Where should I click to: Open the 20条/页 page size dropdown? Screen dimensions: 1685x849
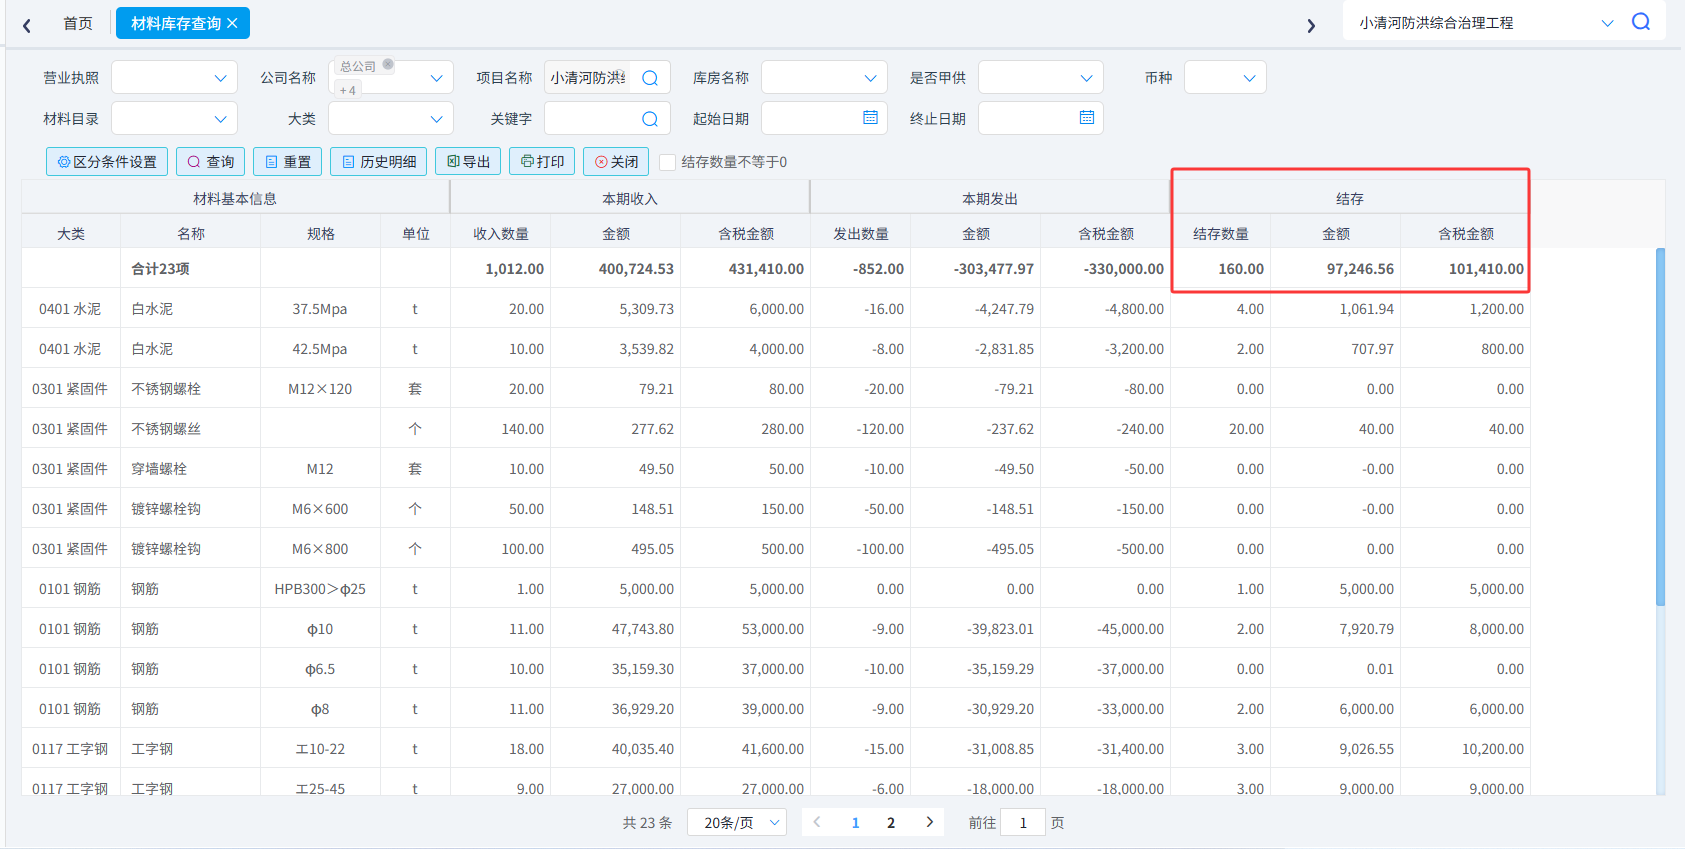[x=737, y=822]
